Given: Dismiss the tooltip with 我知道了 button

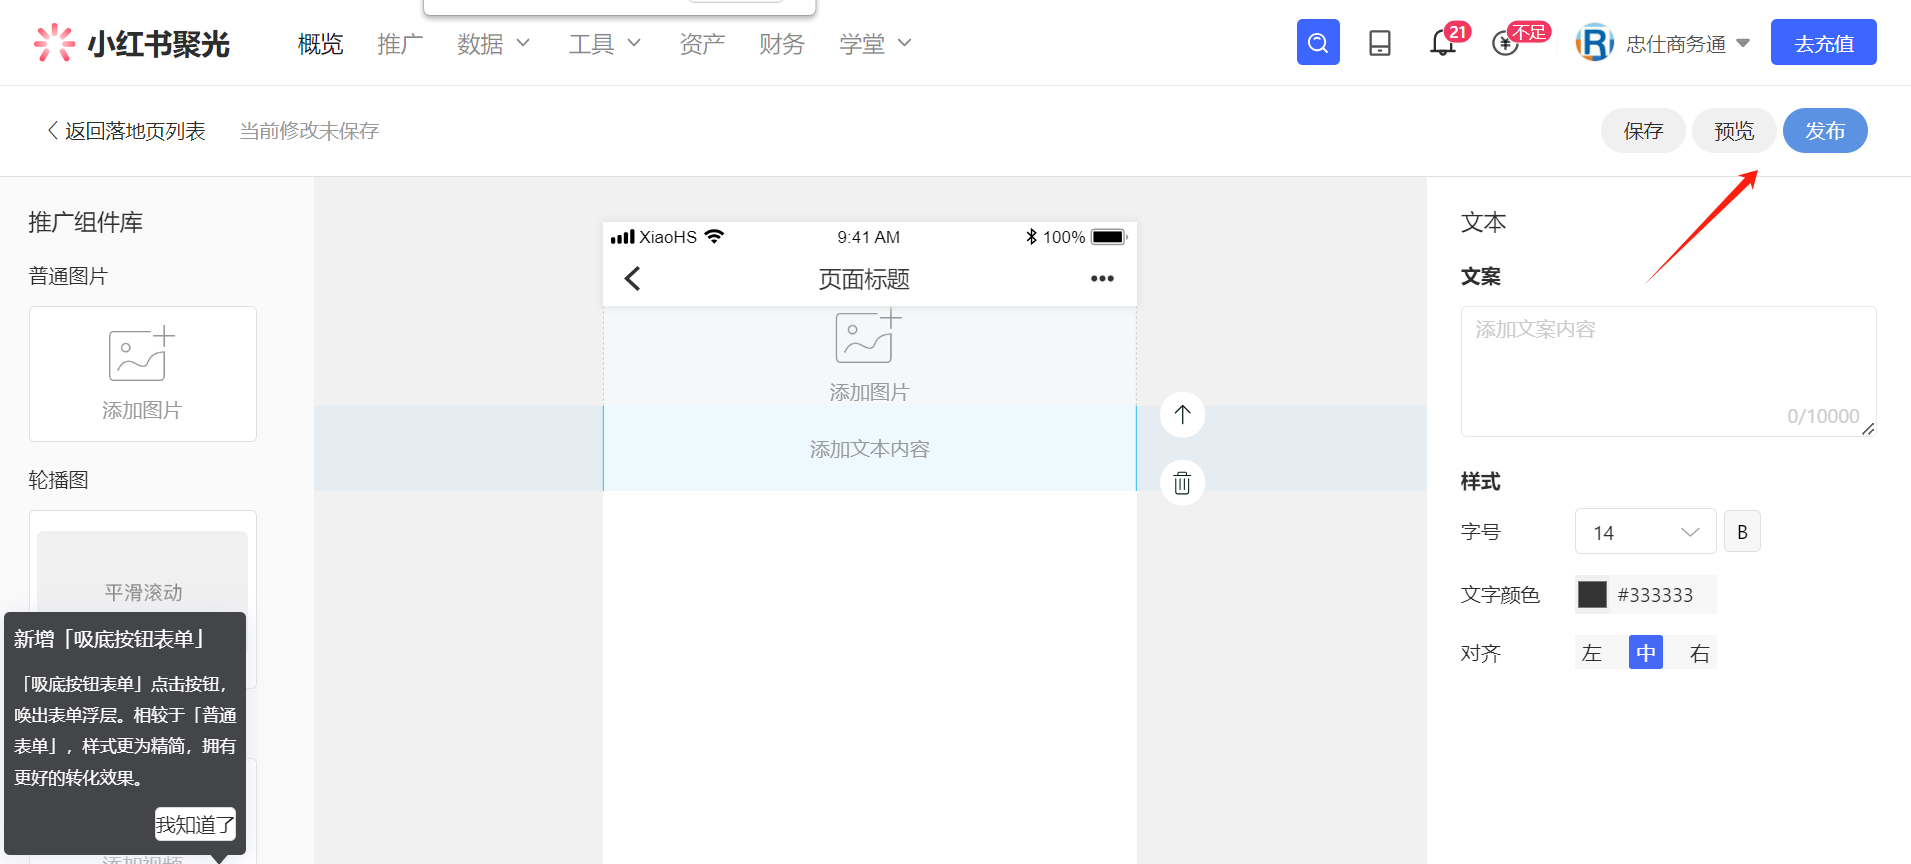Looking at the screenshot, I should click(195, 824).
